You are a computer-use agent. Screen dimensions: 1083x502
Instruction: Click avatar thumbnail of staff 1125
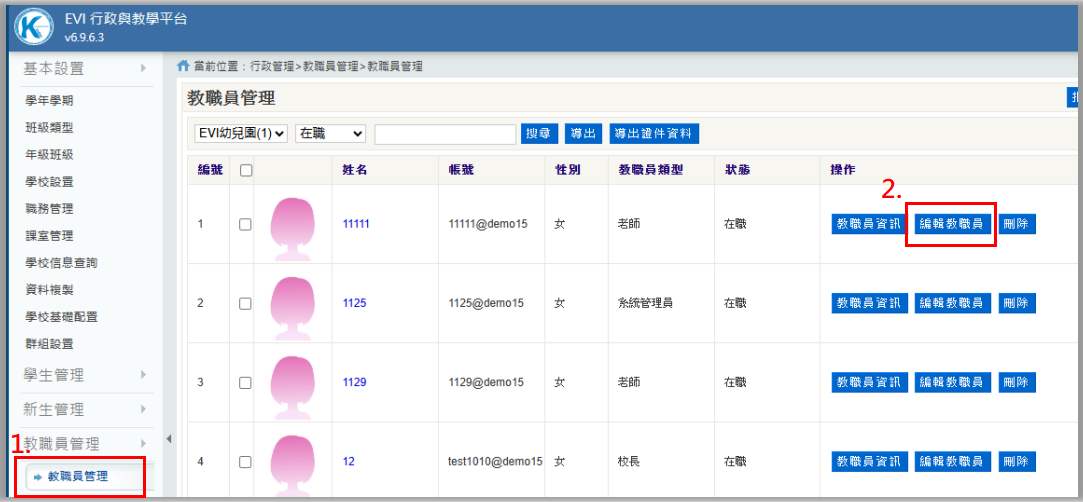coord(293,304)
